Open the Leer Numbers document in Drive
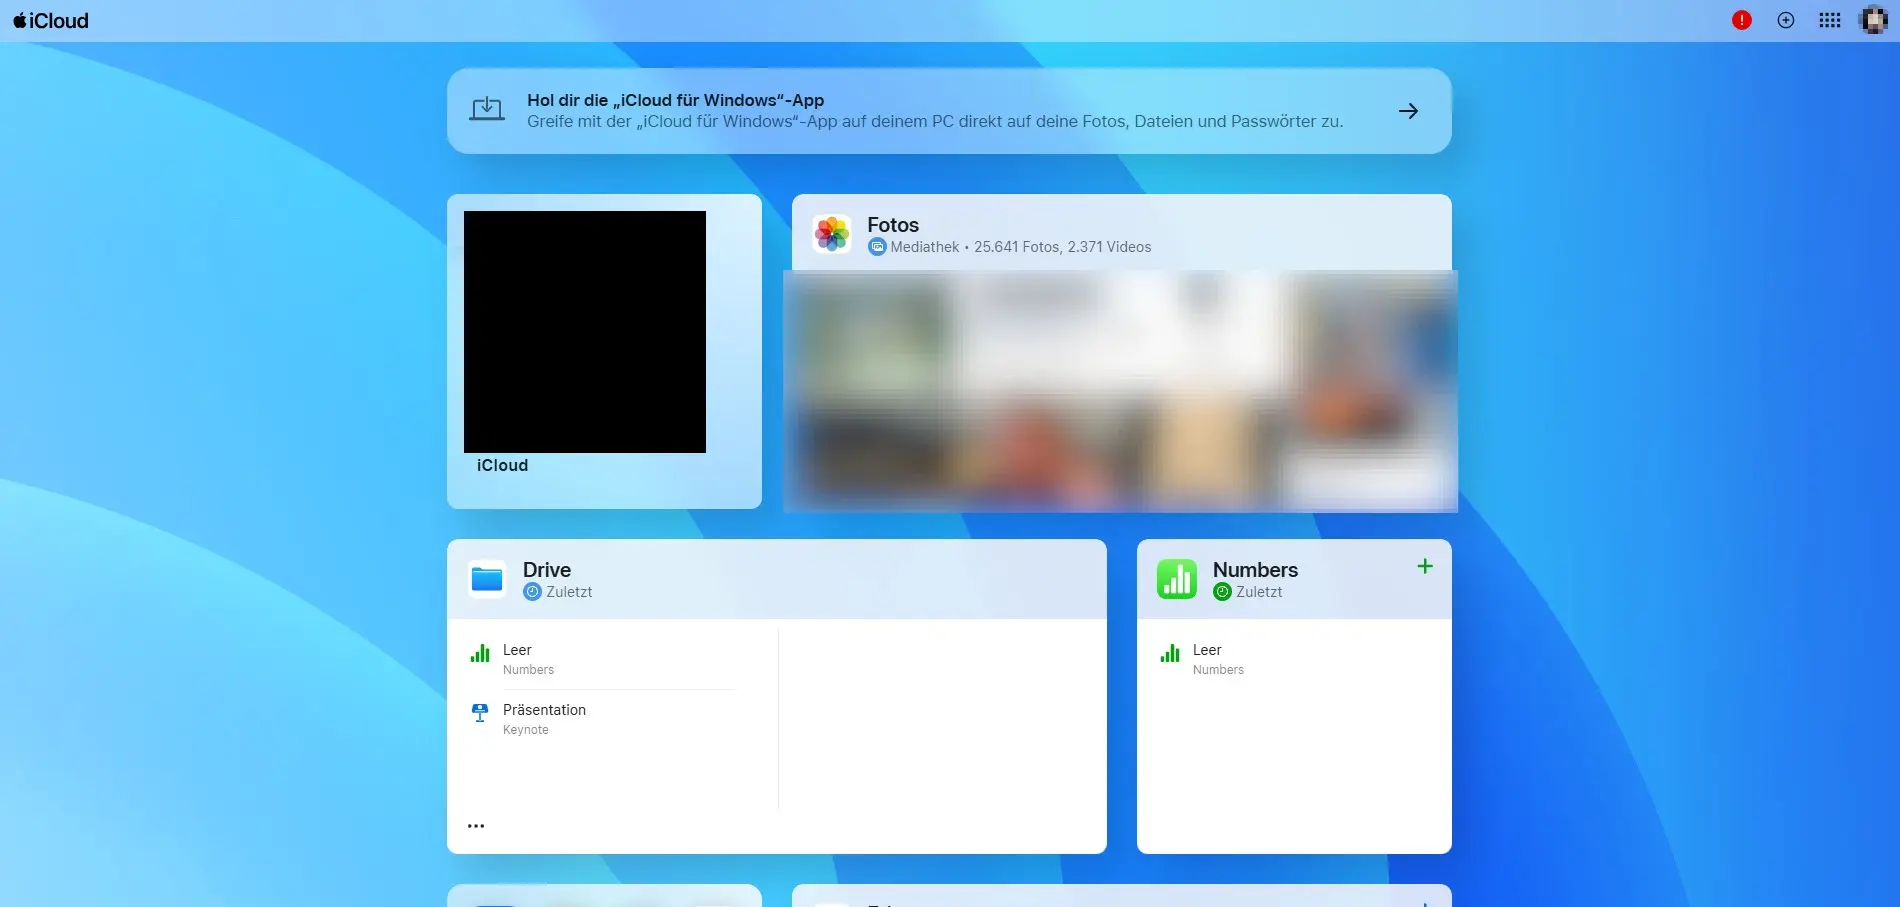This screenshot has height=907, width=1900. (517, 650)
